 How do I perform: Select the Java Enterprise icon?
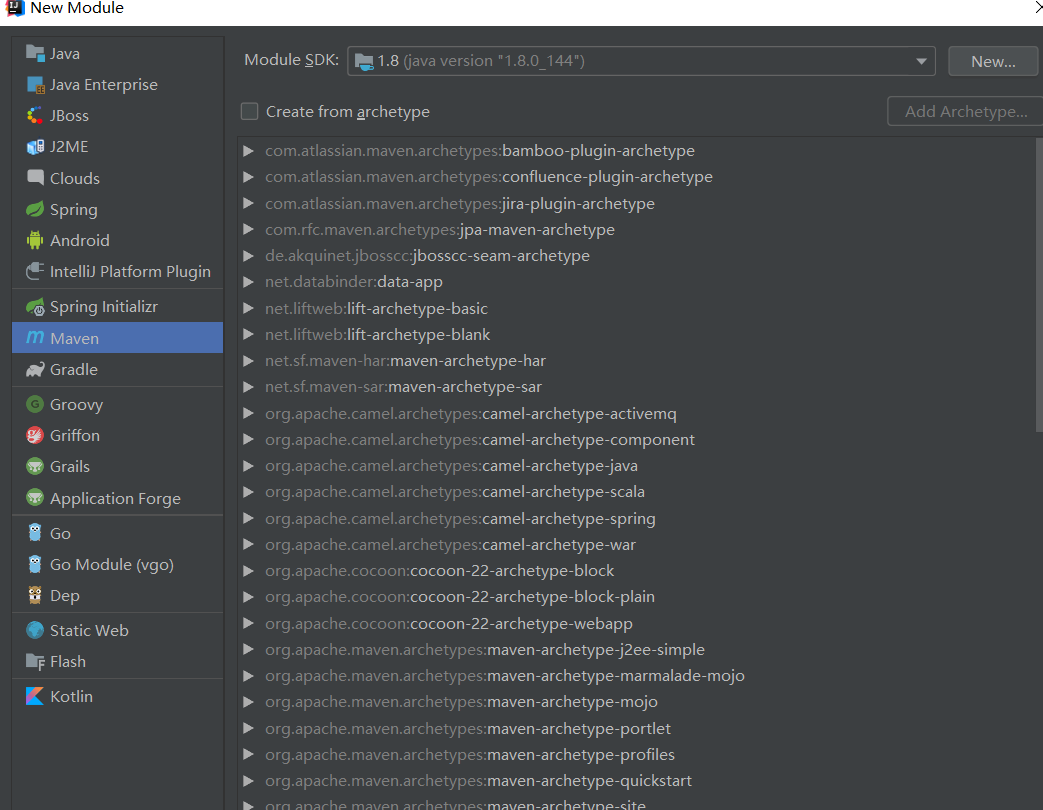tap(35, 84)
